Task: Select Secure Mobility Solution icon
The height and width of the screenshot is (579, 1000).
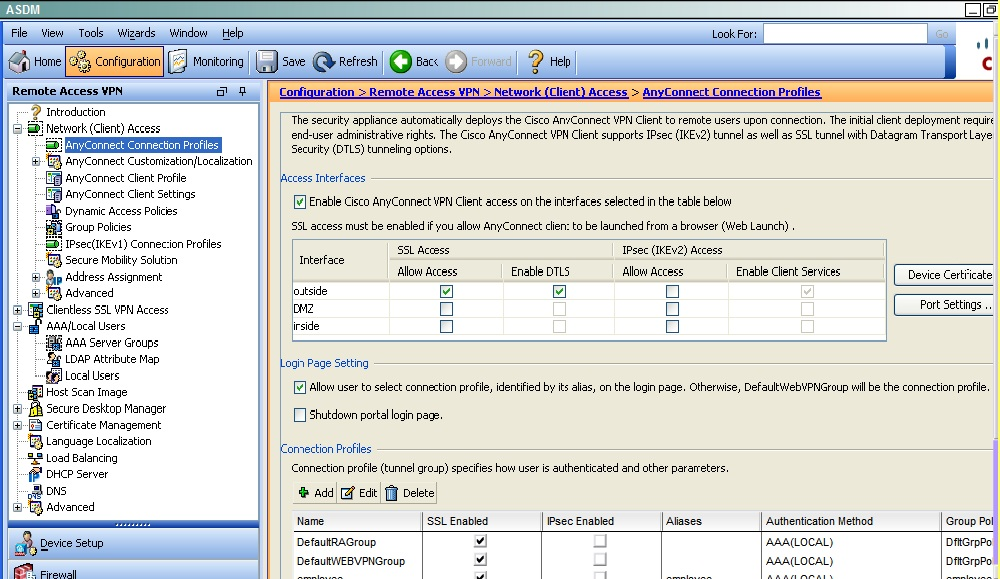Action: click(x=54, y=260)
